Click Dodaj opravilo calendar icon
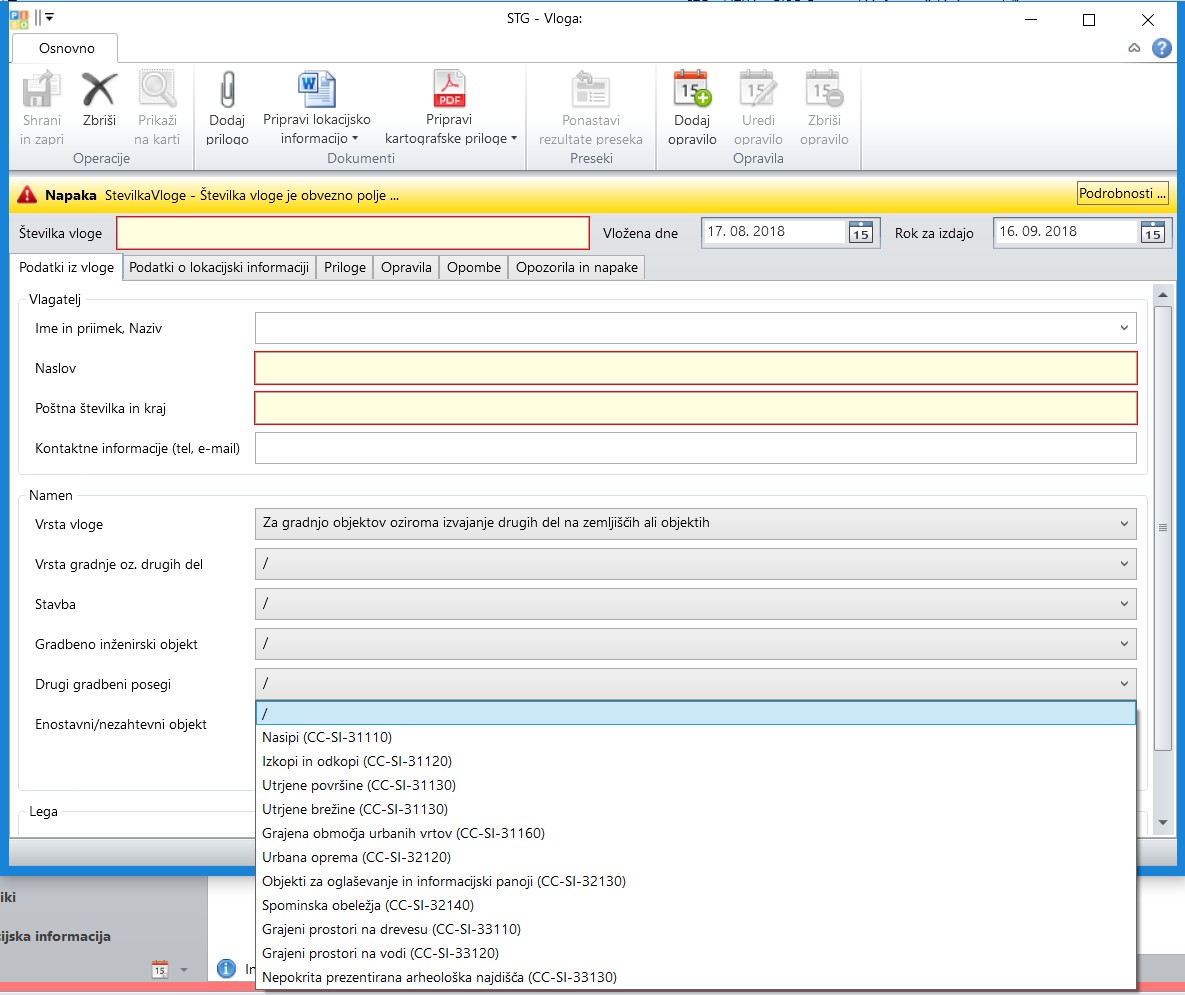 [692, 90]
